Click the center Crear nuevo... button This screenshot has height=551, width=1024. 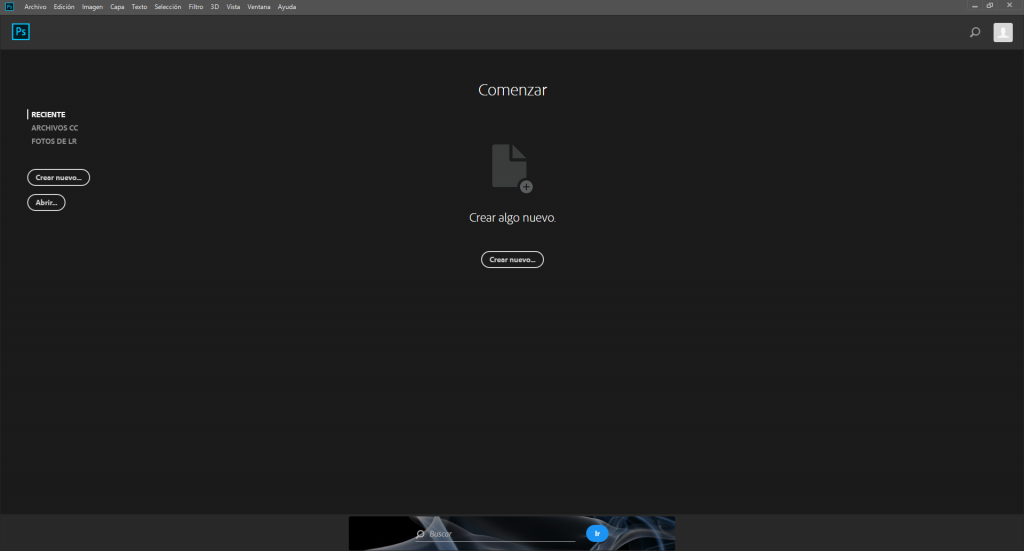(x=512, y=260)
